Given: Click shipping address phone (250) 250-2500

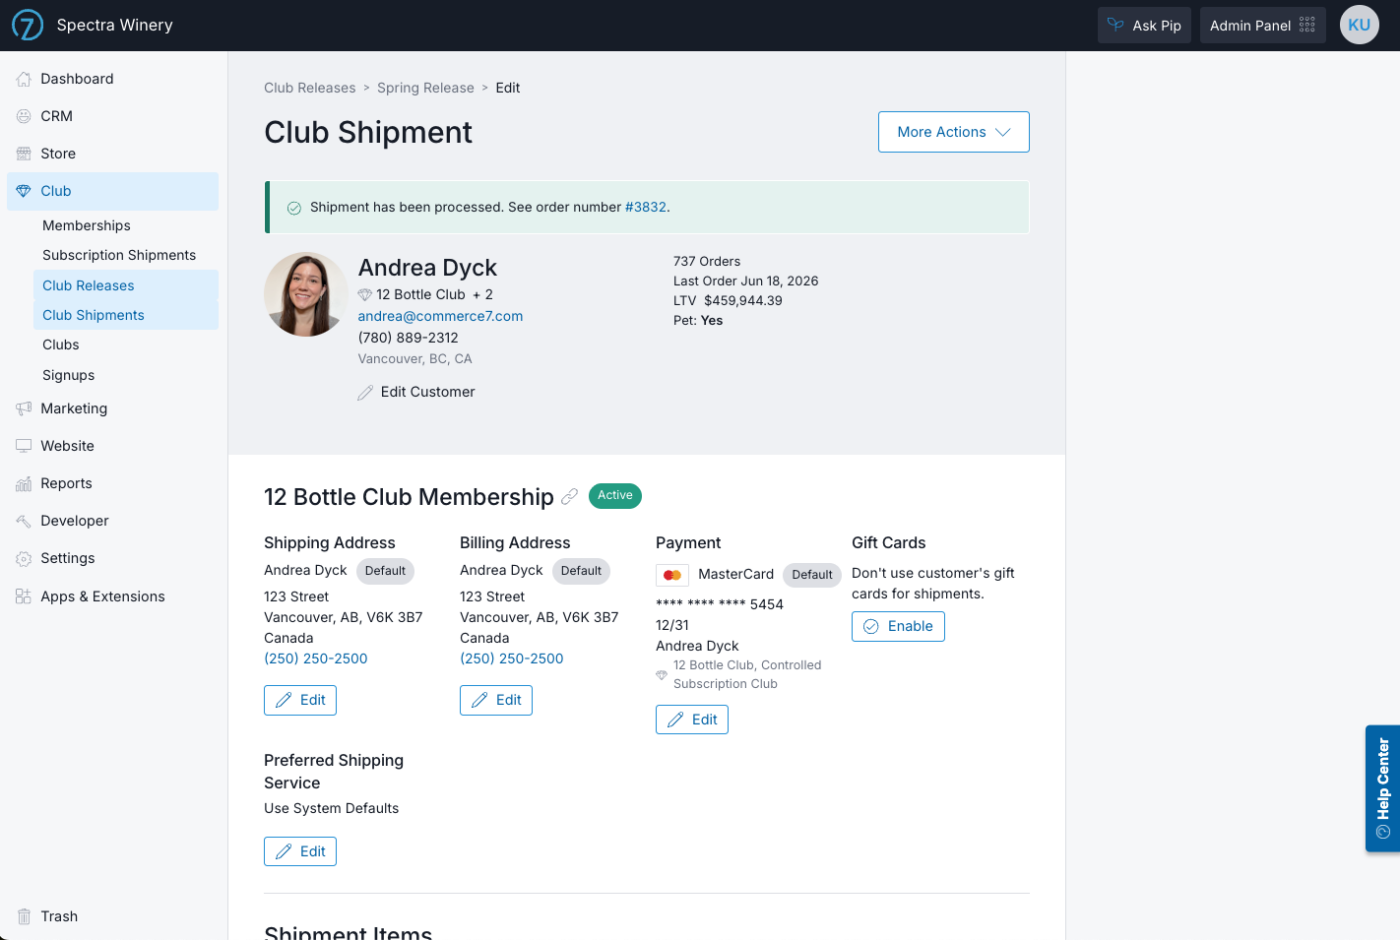Looking at the screenshot, I should pos(316,659).
